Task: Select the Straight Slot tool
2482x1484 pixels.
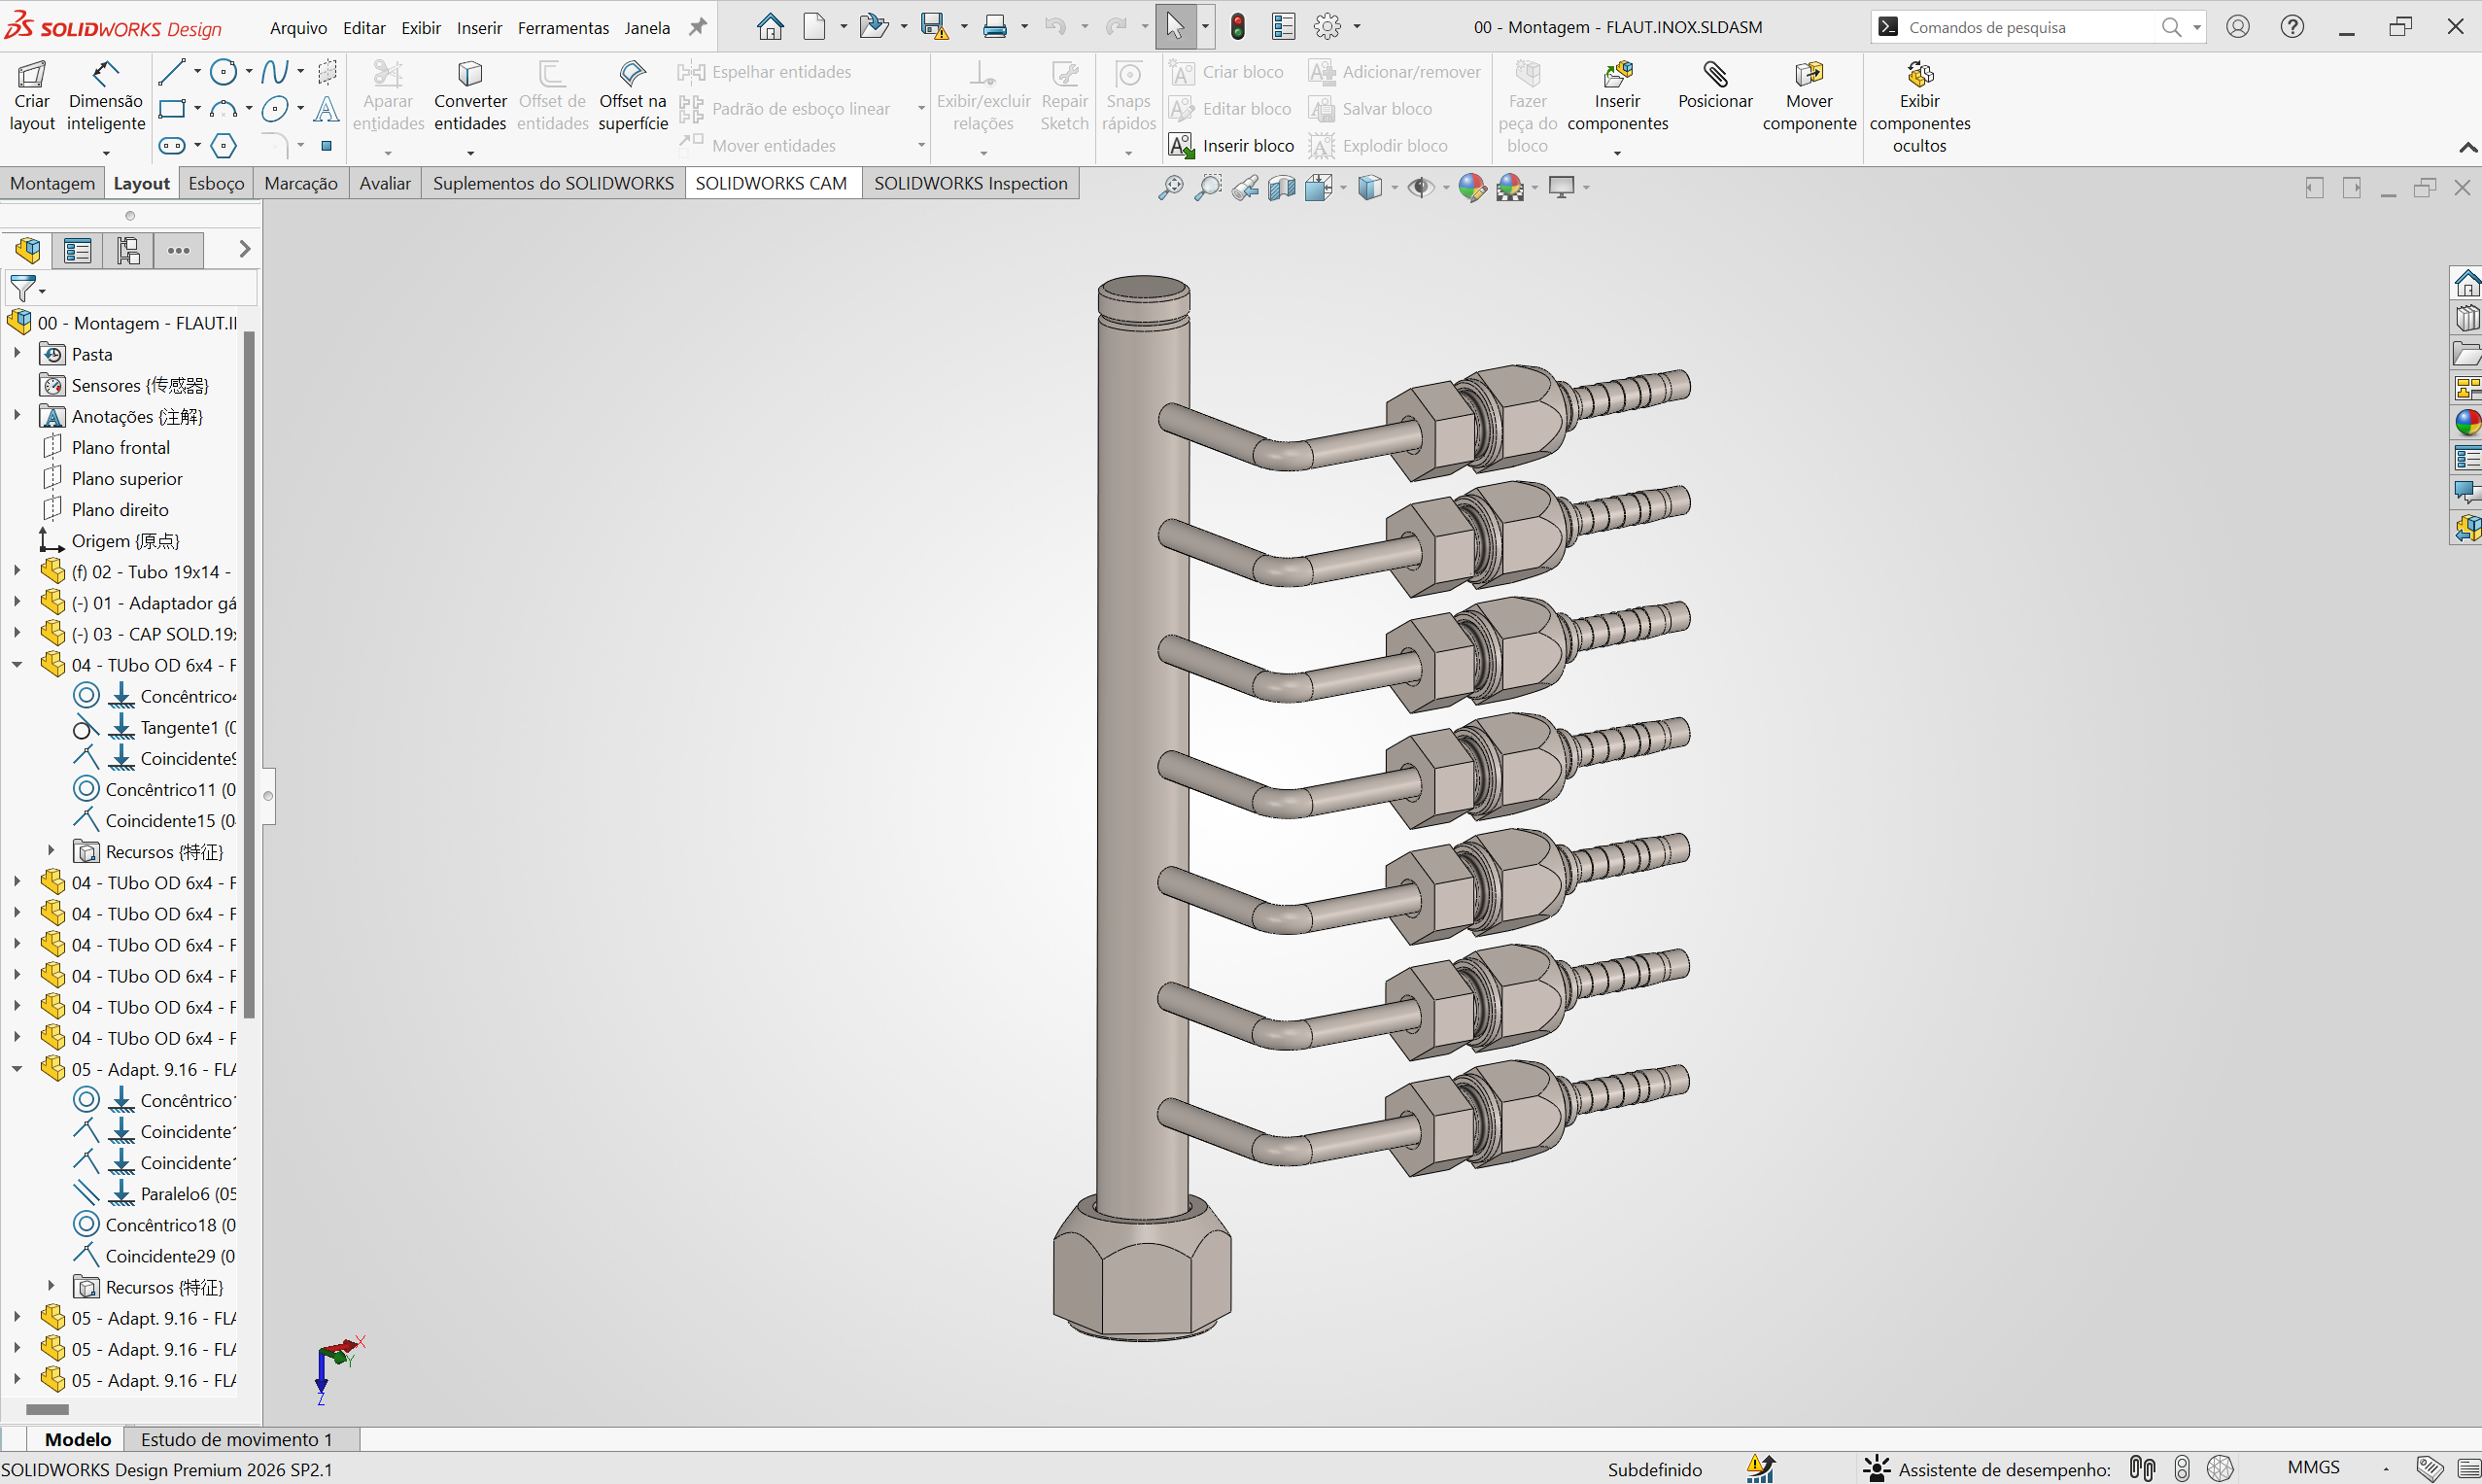Action: click(172, 146)
